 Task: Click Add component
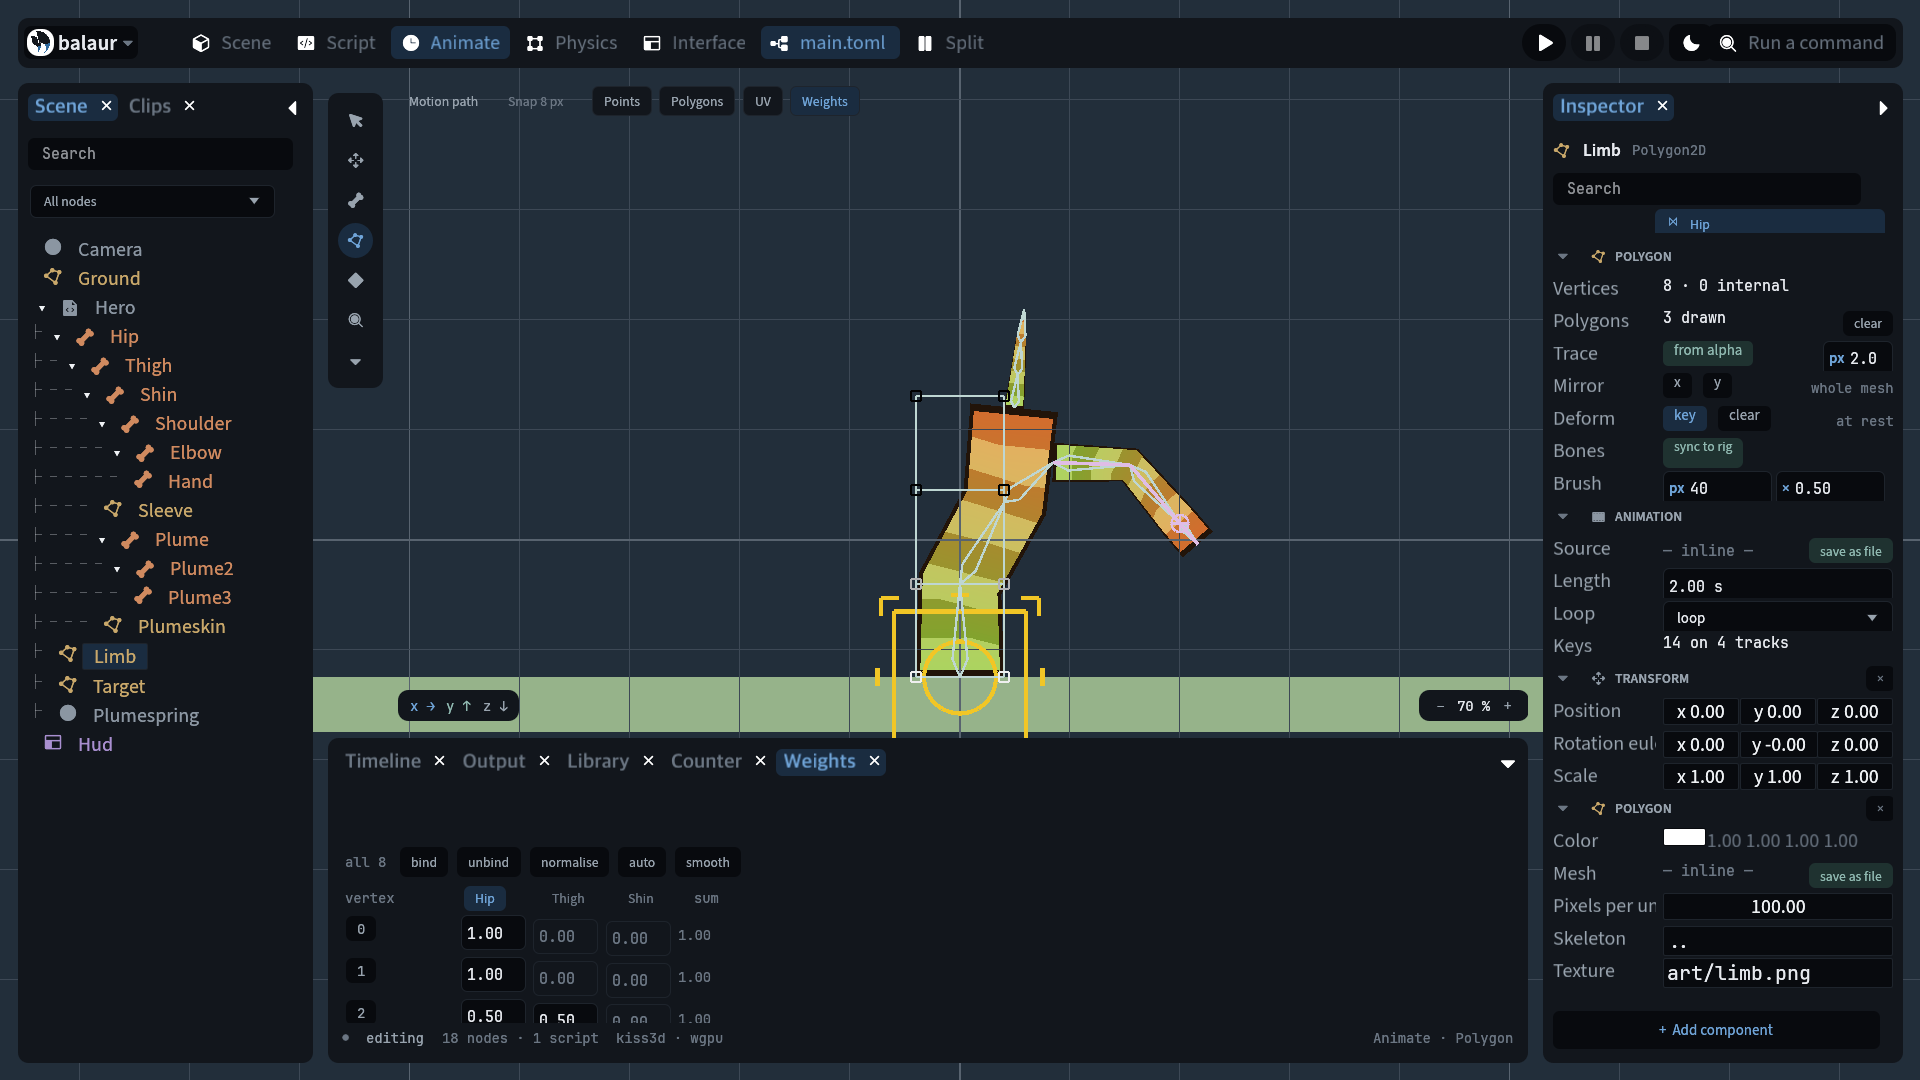(x=1716, y=1030)
